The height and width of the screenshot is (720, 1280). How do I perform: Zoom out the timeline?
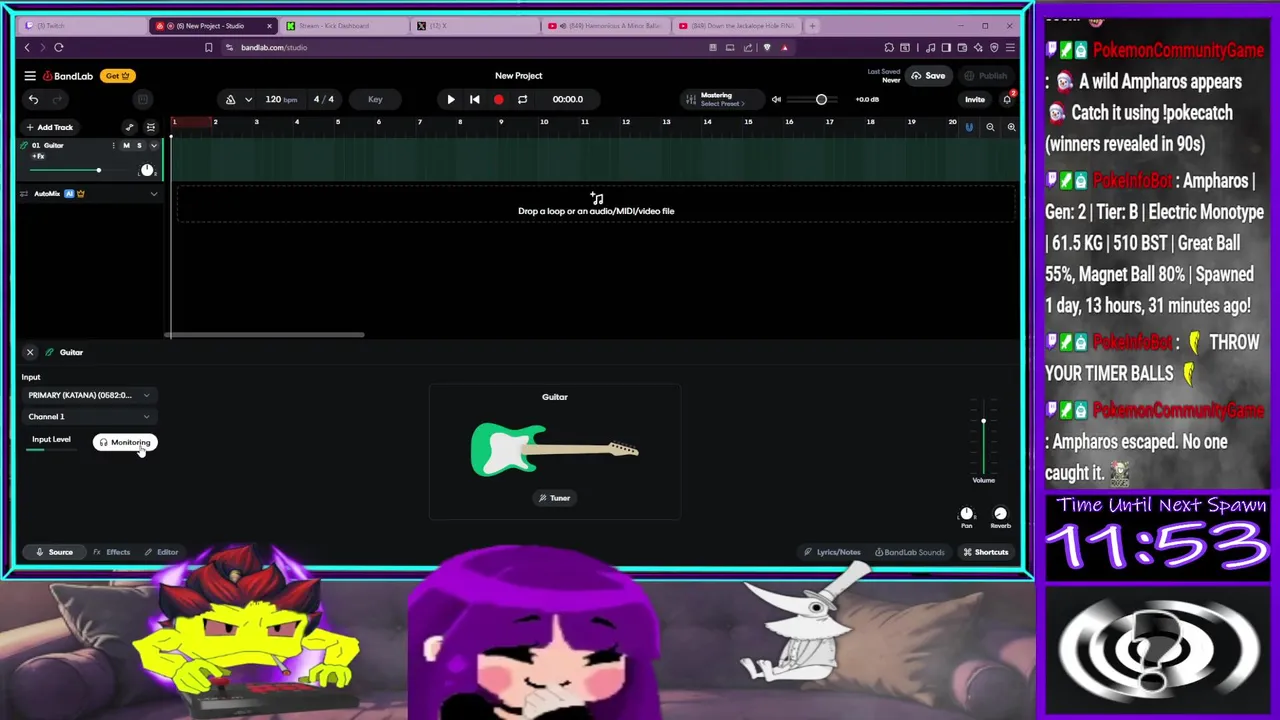[x=990, y=127]
